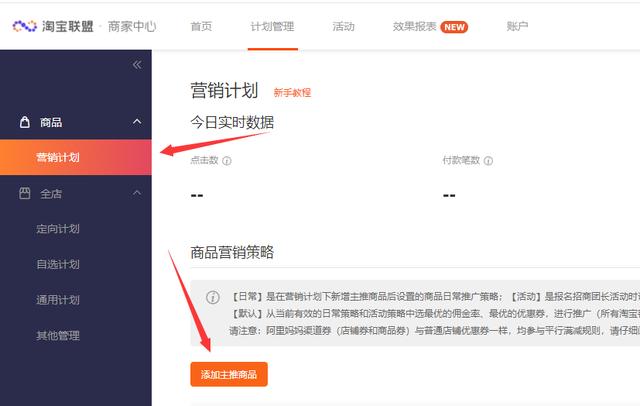Click the 付款笔数 label
The height and width of the screenshot is (406, 640).
click(x=461, y=160)
